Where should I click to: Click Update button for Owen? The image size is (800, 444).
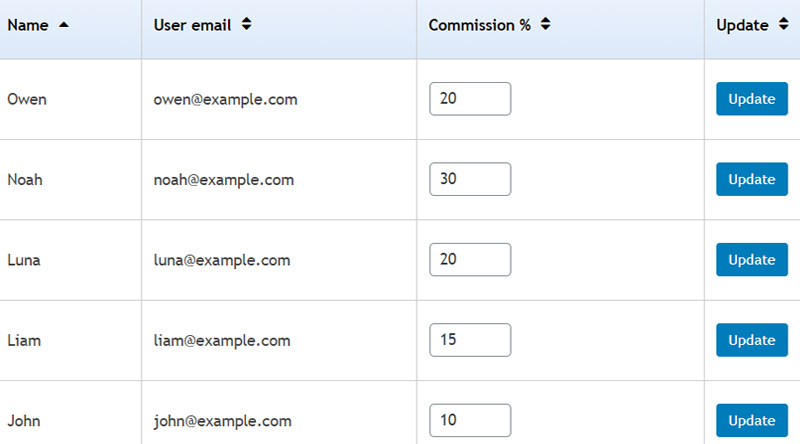click(x=752, y=99)
